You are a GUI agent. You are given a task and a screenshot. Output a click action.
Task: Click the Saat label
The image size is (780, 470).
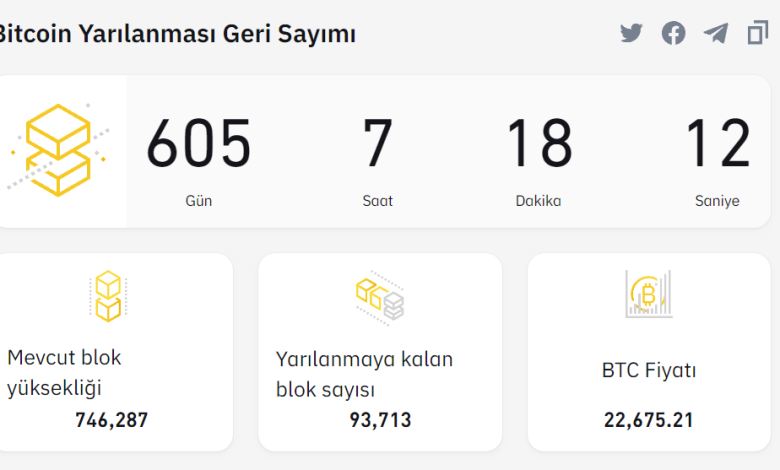378,201
